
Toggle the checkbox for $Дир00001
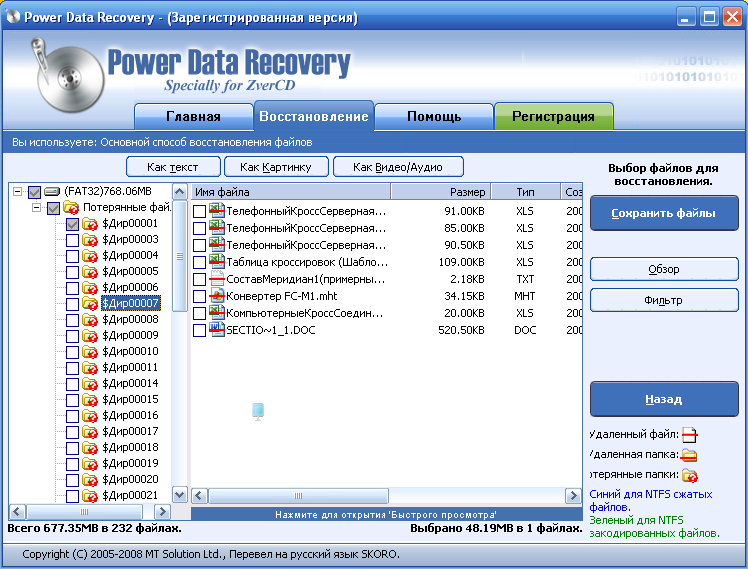(x=72, y=224)
